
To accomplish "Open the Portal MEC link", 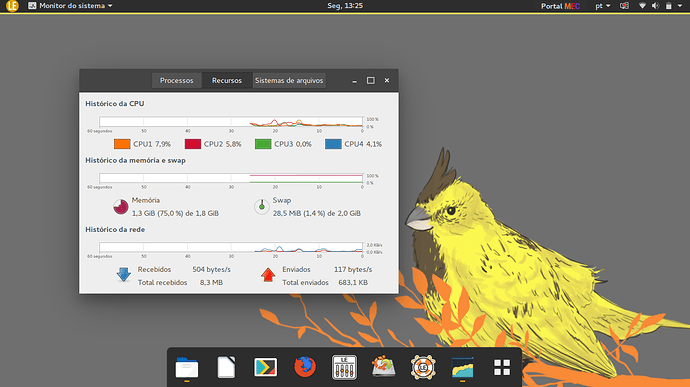I will tap(560, 6).
